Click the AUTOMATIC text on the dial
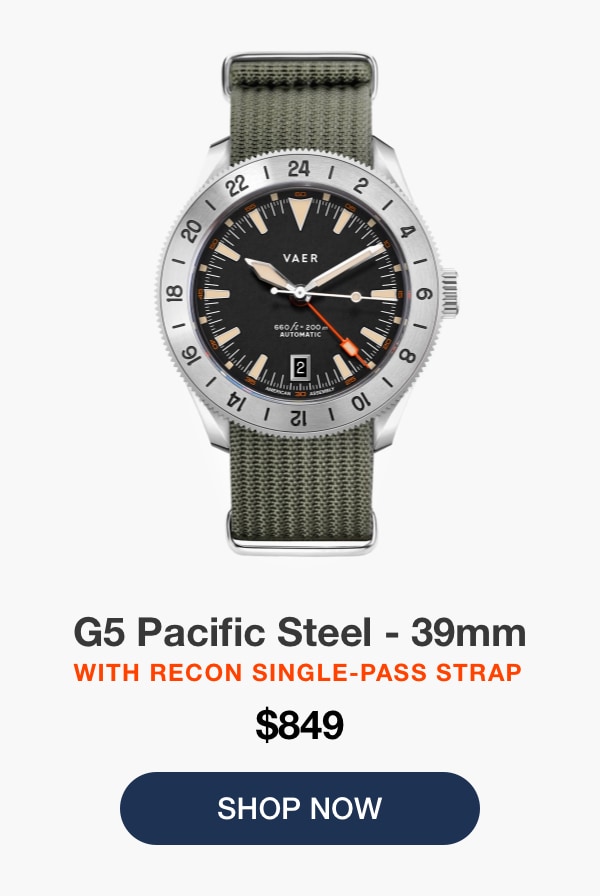This screenshot has width=600, height=896. [301, 335]
